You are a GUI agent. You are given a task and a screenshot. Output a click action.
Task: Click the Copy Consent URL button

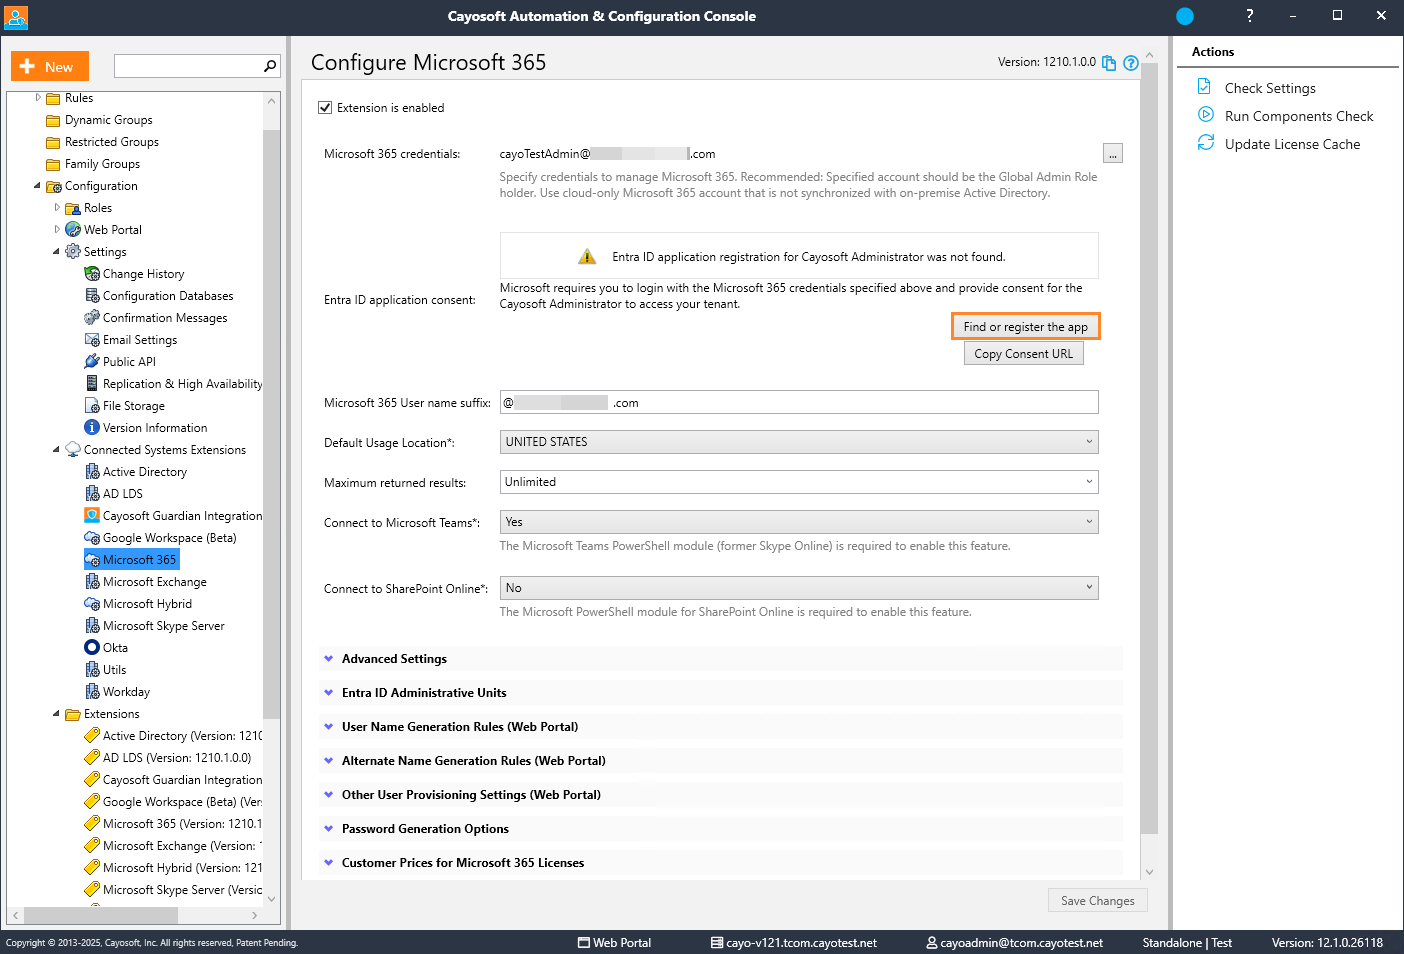pos(1023,353)
